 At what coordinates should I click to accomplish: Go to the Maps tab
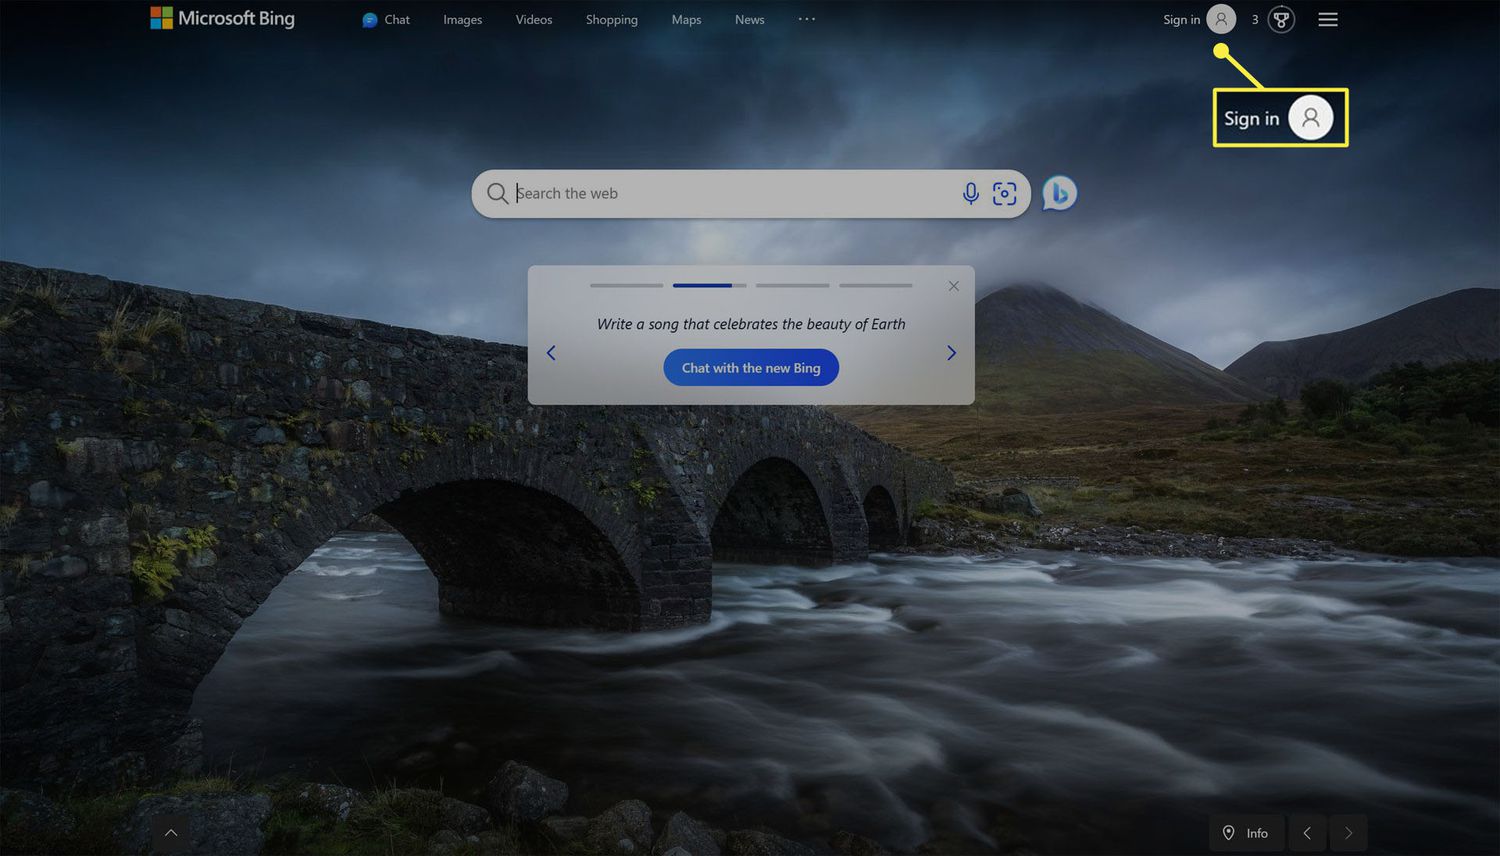(x=686, y=20)
